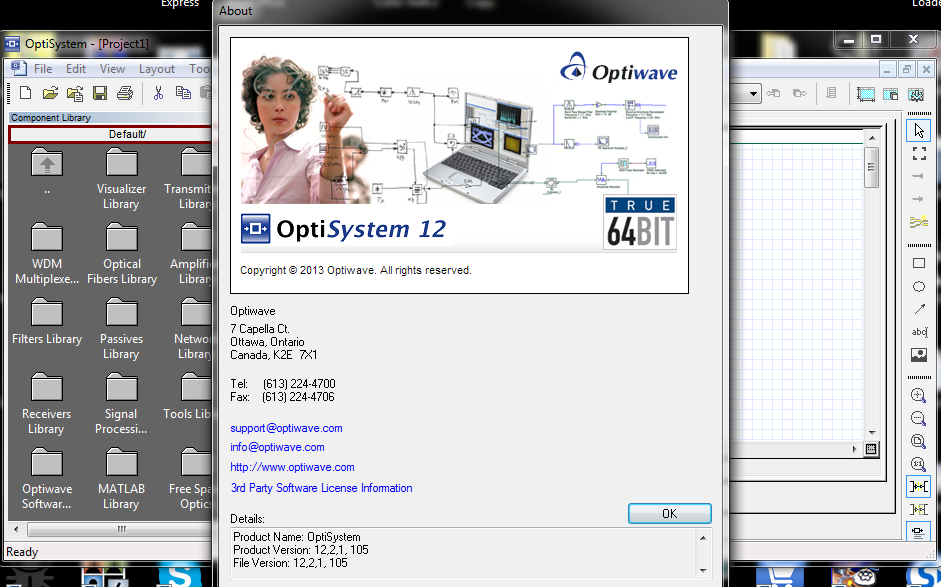Select the diagonal arrow line drawing tool
Image resolution: width=941 pixels, height=587 pixels.
[919, 309]
